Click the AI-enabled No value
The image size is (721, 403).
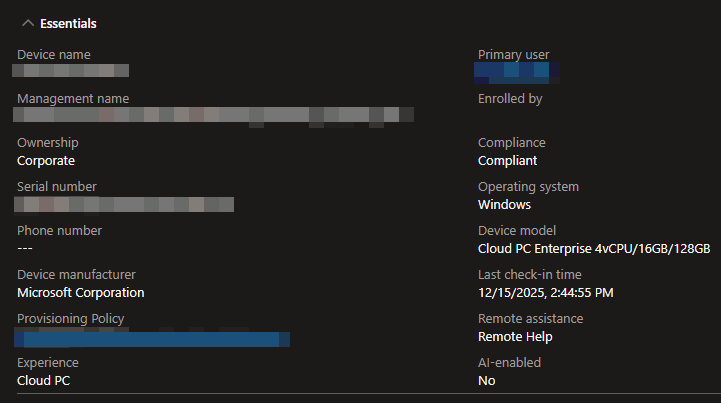pos(486,380)
